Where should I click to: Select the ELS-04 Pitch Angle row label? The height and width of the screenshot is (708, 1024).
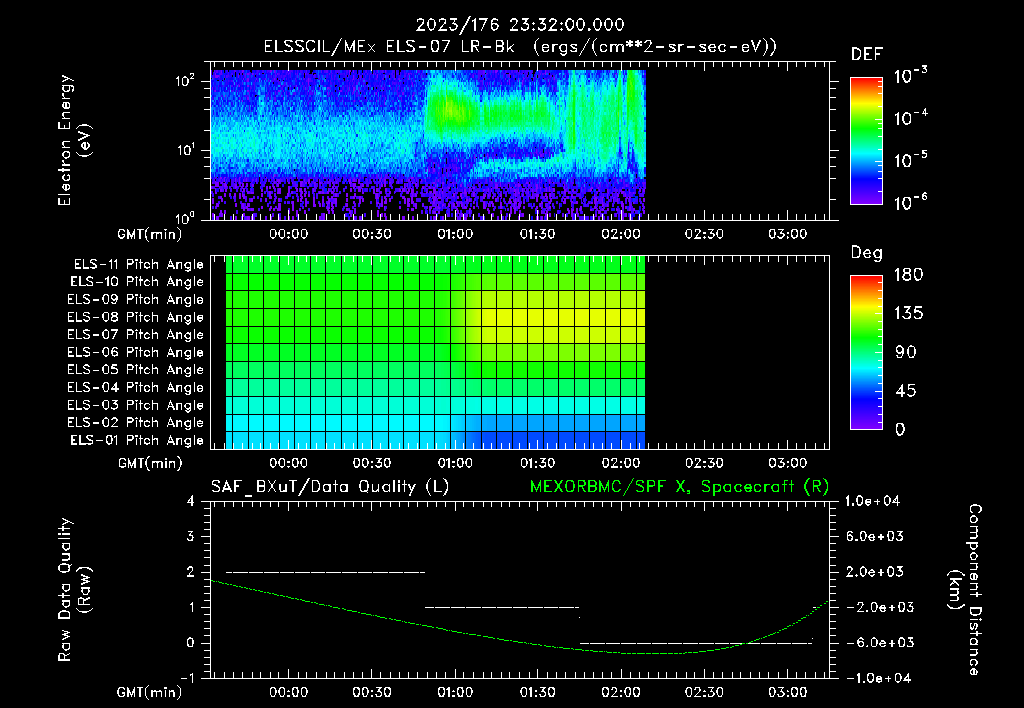(x=136, y=387)
